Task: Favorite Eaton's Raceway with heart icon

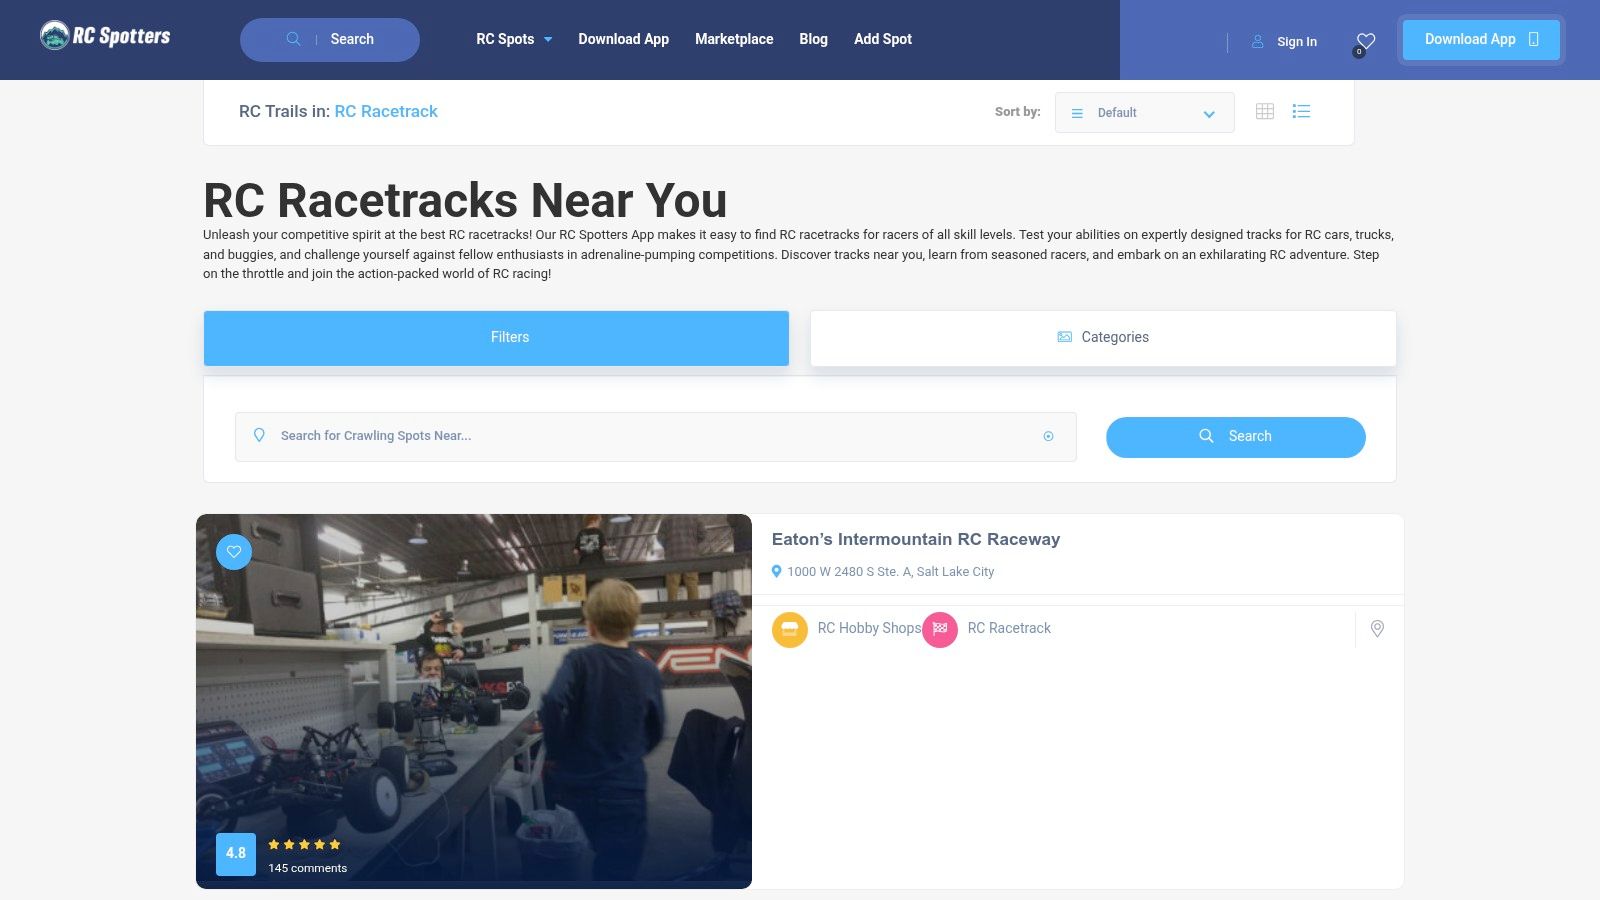Action: tap(234, 551)
